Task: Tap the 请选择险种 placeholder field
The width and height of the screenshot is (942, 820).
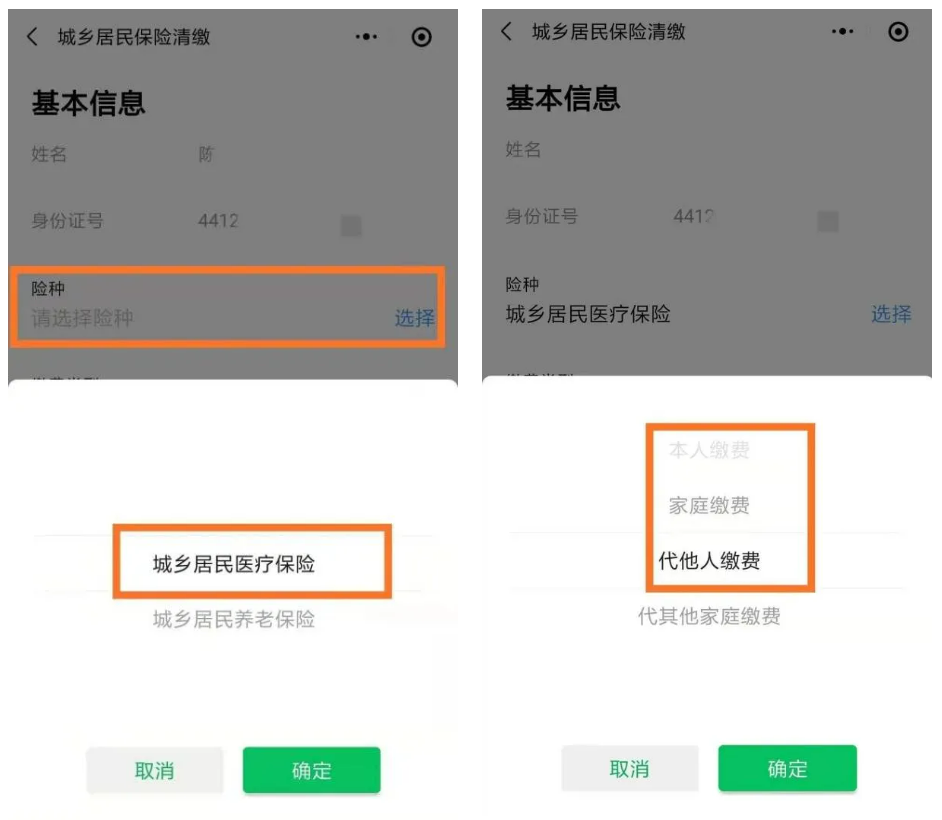Action: point(82,318)
